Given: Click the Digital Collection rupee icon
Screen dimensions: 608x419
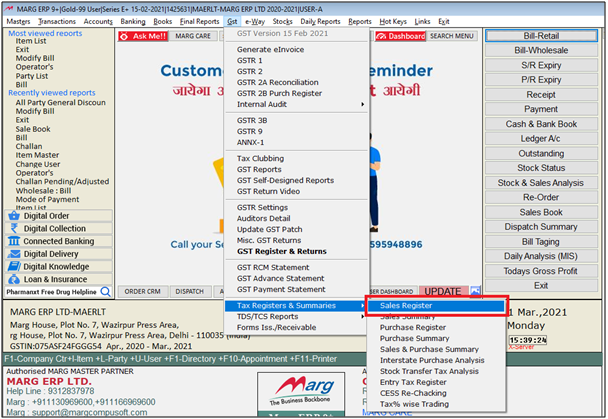Looking at the screenshot, I should coord(14,228).
